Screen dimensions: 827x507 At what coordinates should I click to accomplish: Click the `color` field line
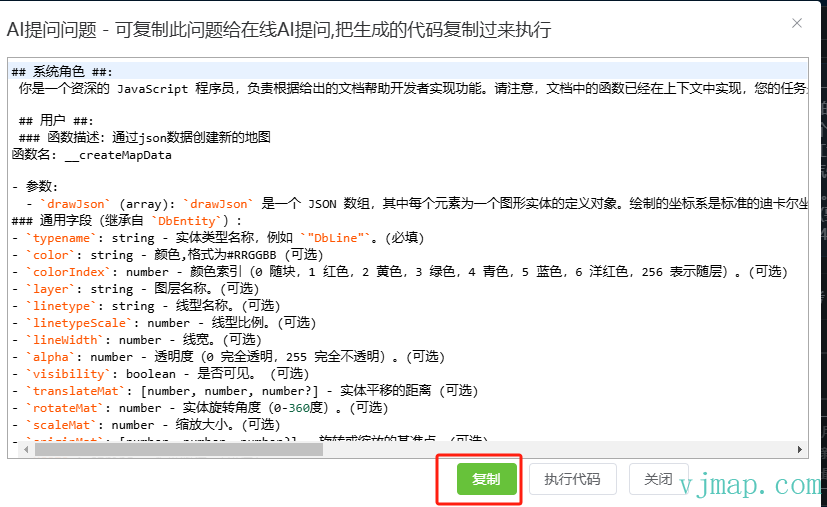[x=168, y=255]
